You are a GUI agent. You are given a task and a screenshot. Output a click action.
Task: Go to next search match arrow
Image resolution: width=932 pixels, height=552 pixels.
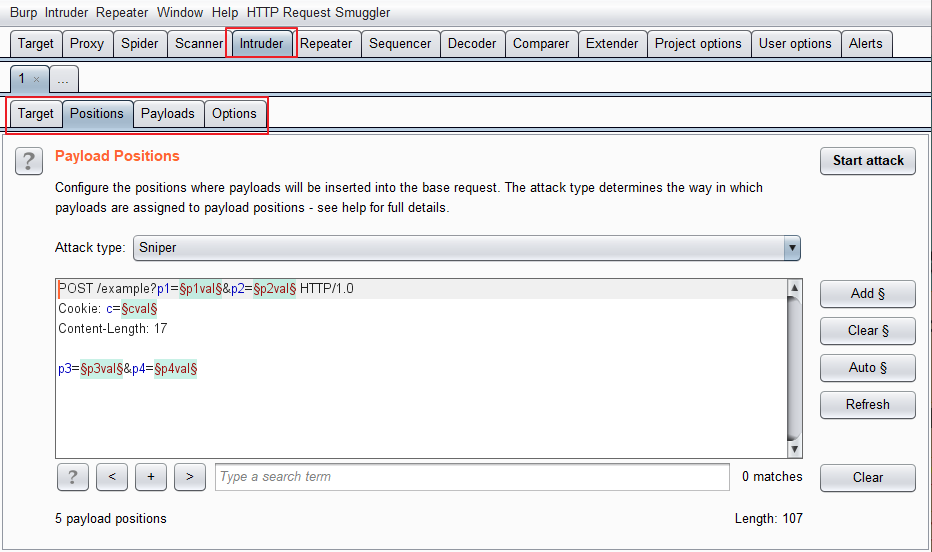point(190,477)
